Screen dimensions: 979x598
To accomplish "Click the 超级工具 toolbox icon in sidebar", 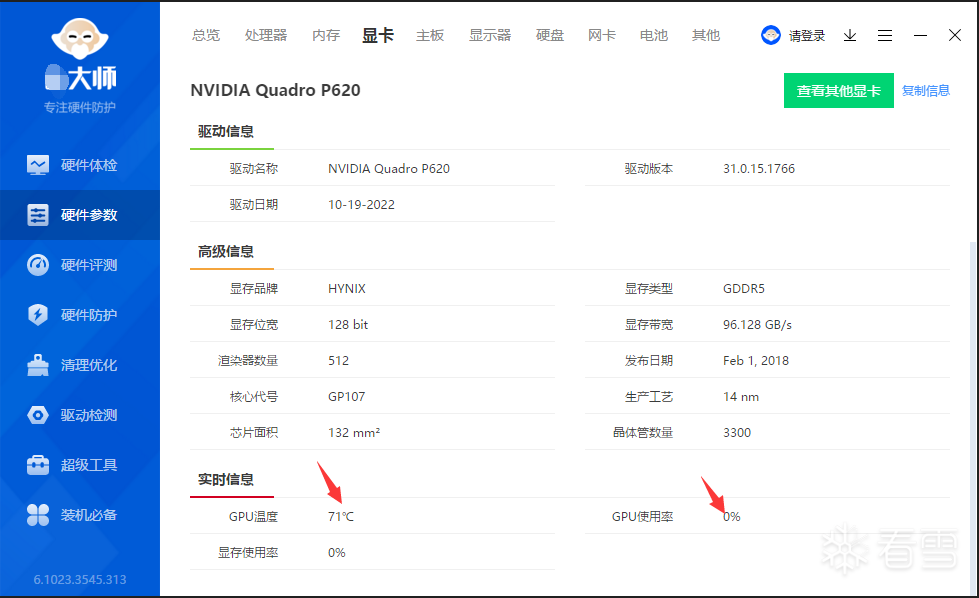I will [37, 465].
